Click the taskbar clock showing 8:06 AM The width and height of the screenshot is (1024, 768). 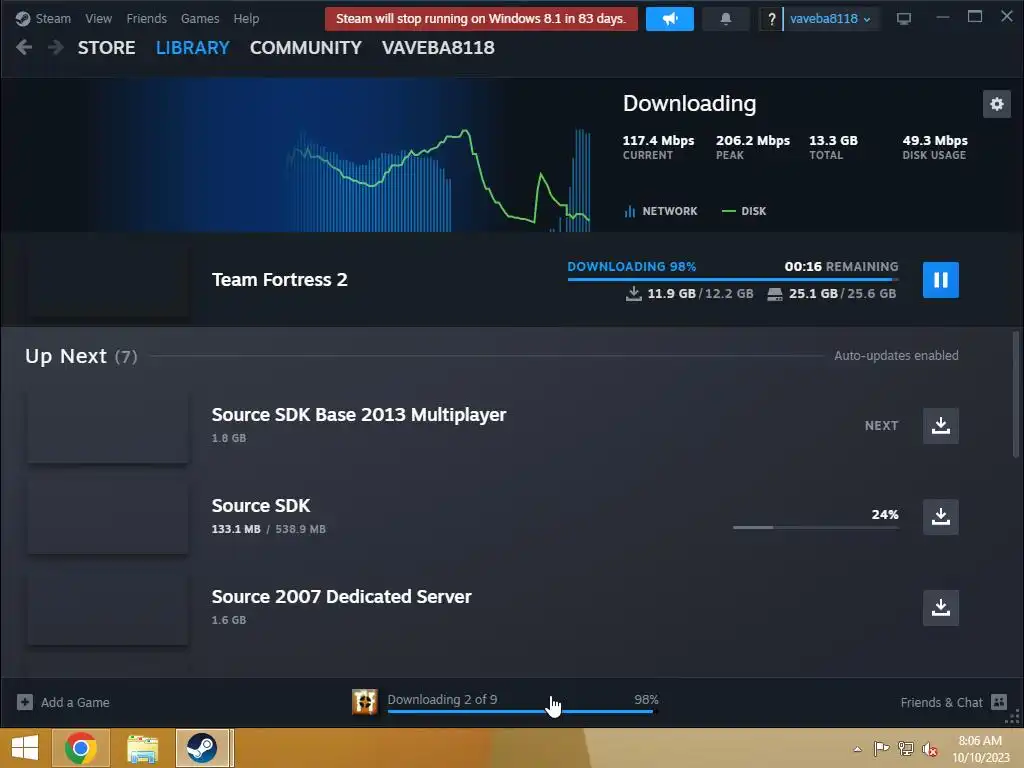coord(980,749)
